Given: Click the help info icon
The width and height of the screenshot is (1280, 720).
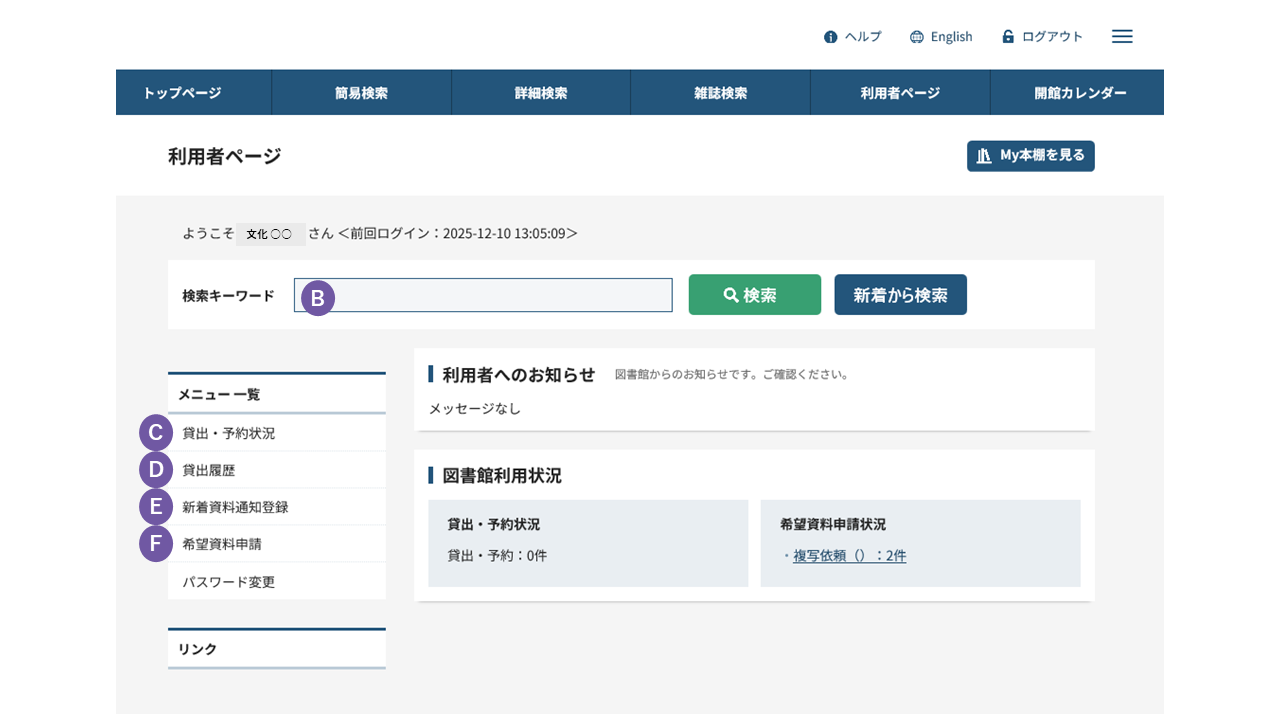Looking at the screenshot, I should click(830, 37).
